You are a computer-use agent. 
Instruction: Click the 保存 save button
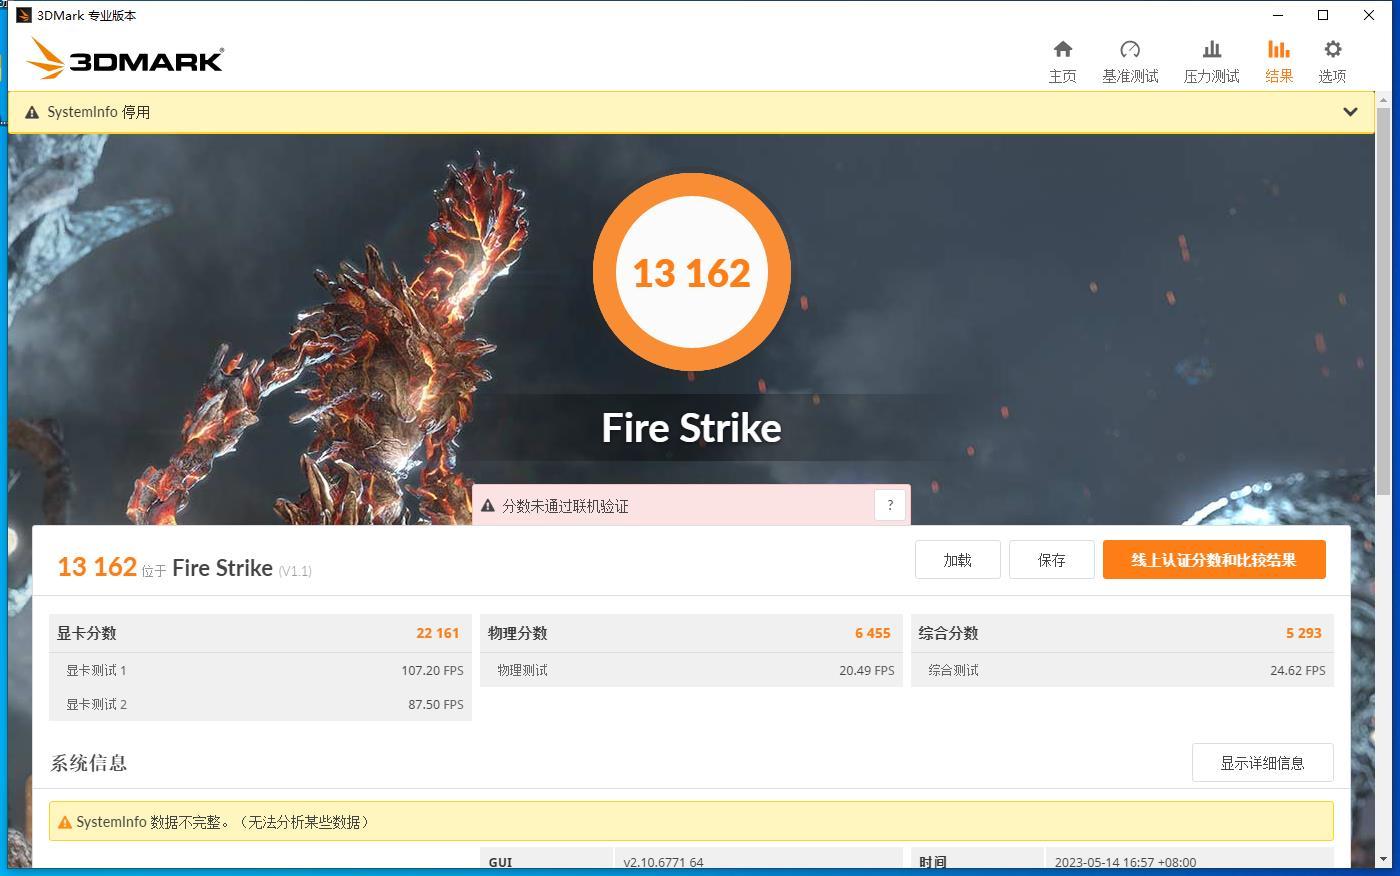1051,560
